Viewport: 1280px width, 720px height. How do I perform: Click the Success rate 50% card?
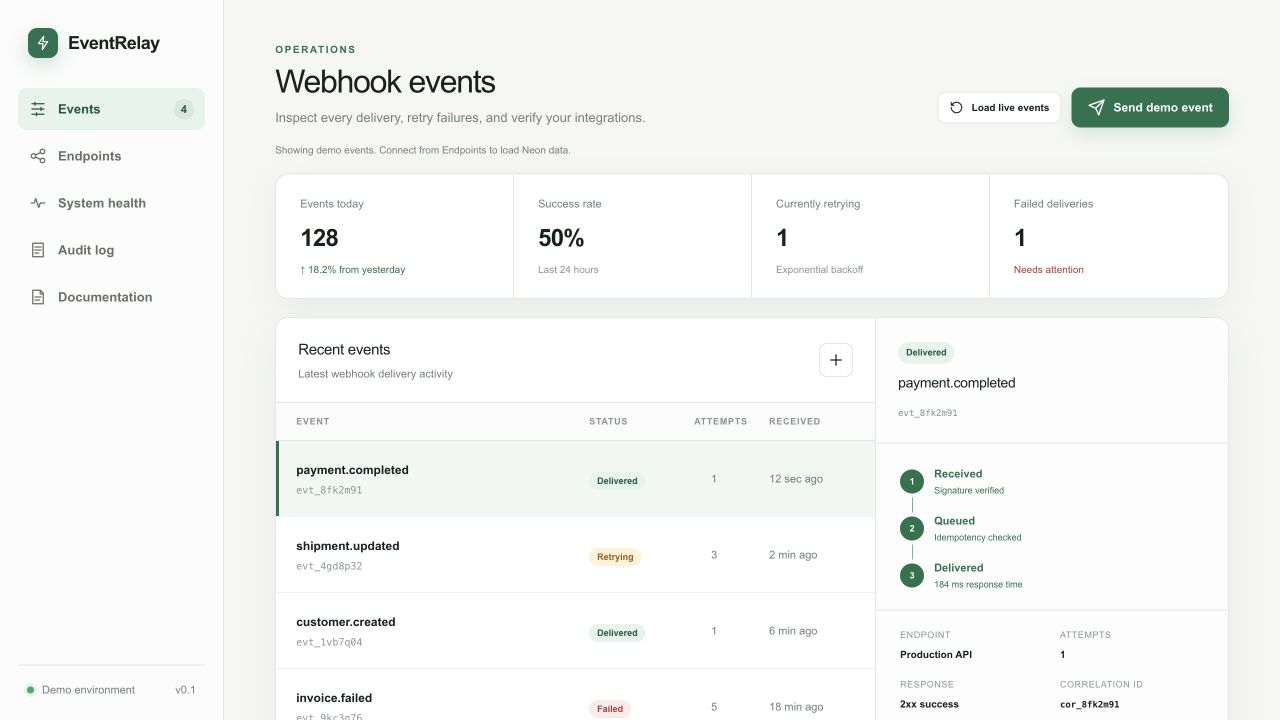pyautogui.click(x=633, y=236)
